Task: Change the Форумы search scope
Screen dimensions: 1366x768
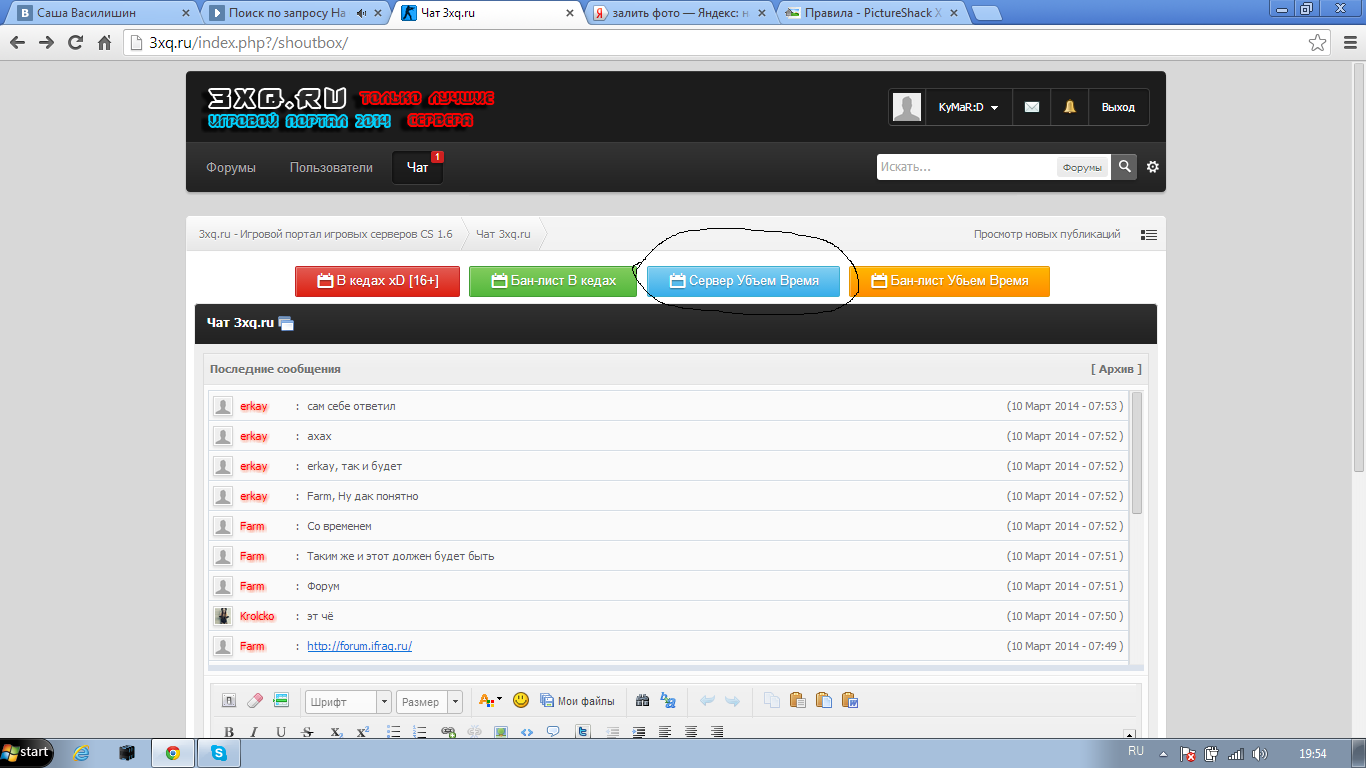Action: click(1083, 167)
